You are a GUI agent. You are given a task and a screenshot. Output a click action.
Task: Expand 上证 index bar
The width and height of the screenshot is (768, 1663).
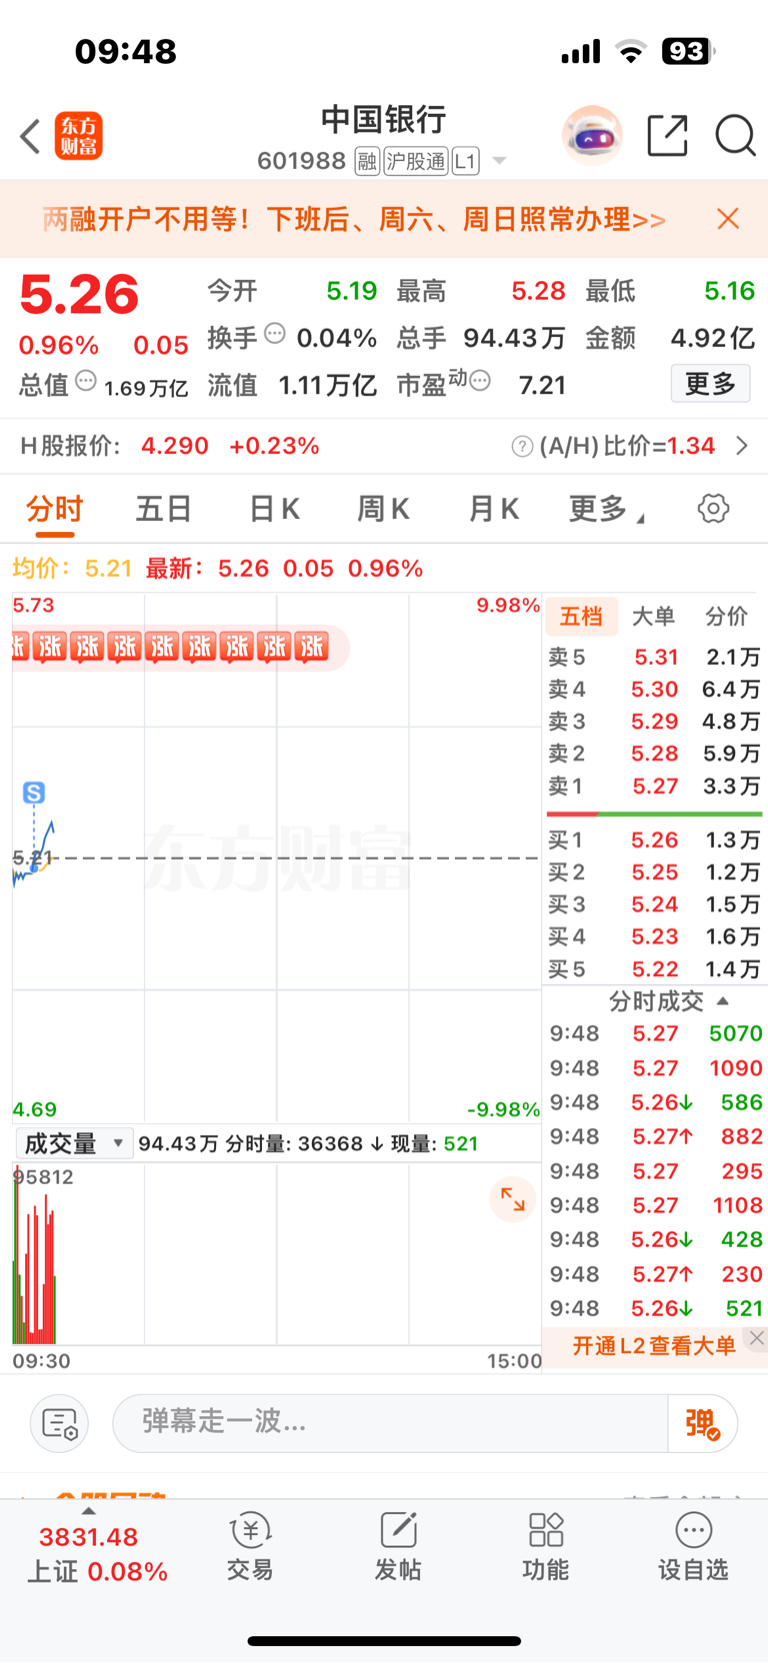point(96,1554)
